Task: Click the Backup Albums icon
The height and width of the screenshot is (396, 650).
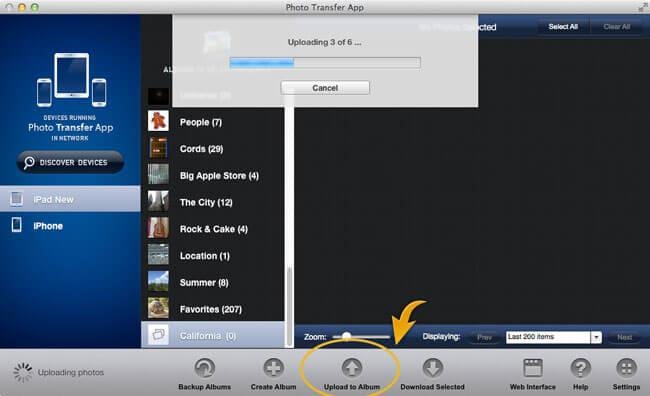Action: [x=204, y=368]
